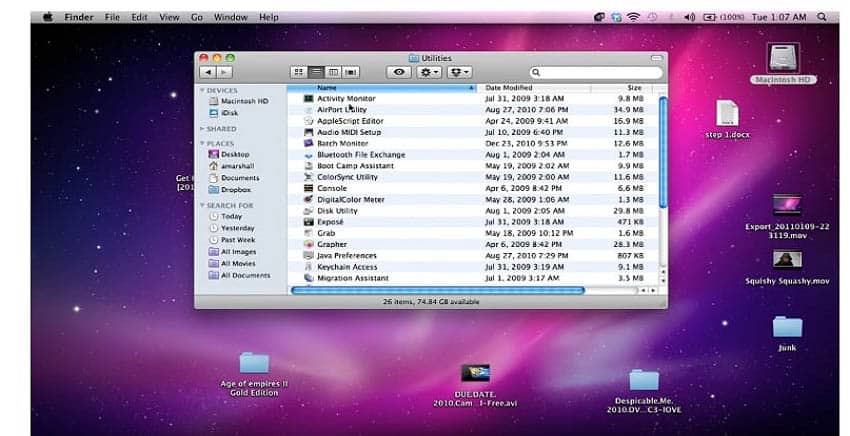
Task: Select Yesterday search in sidebar
Action: 231,228
